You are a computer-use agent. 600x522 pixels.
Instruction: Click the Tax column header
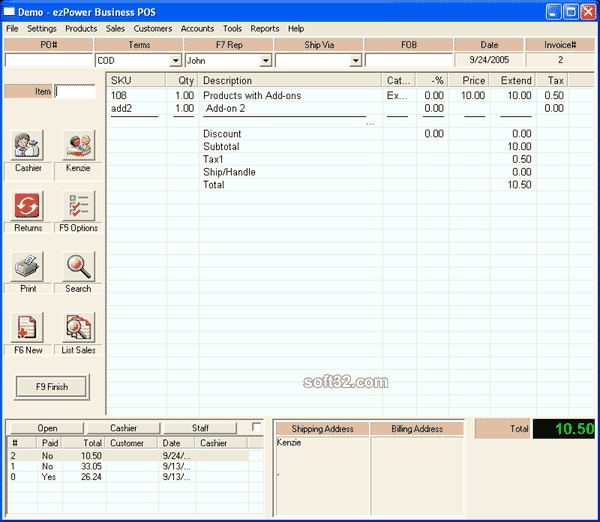tap(552, 80)
